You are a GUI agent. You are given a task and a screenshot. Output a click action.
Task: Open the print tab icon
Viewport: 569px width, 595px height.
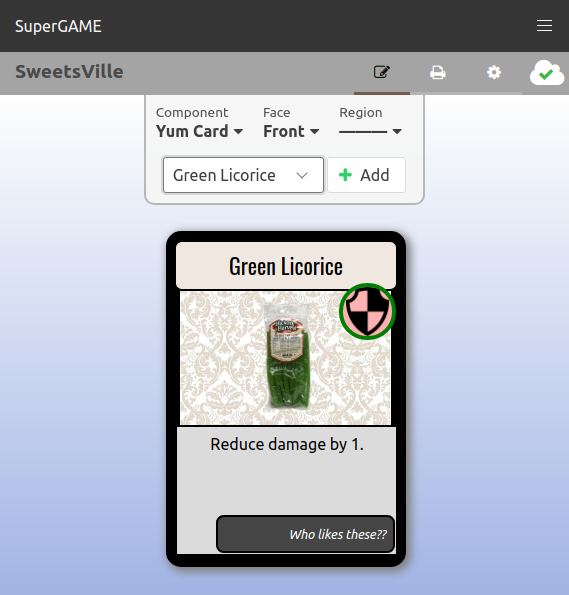[438, 72]
